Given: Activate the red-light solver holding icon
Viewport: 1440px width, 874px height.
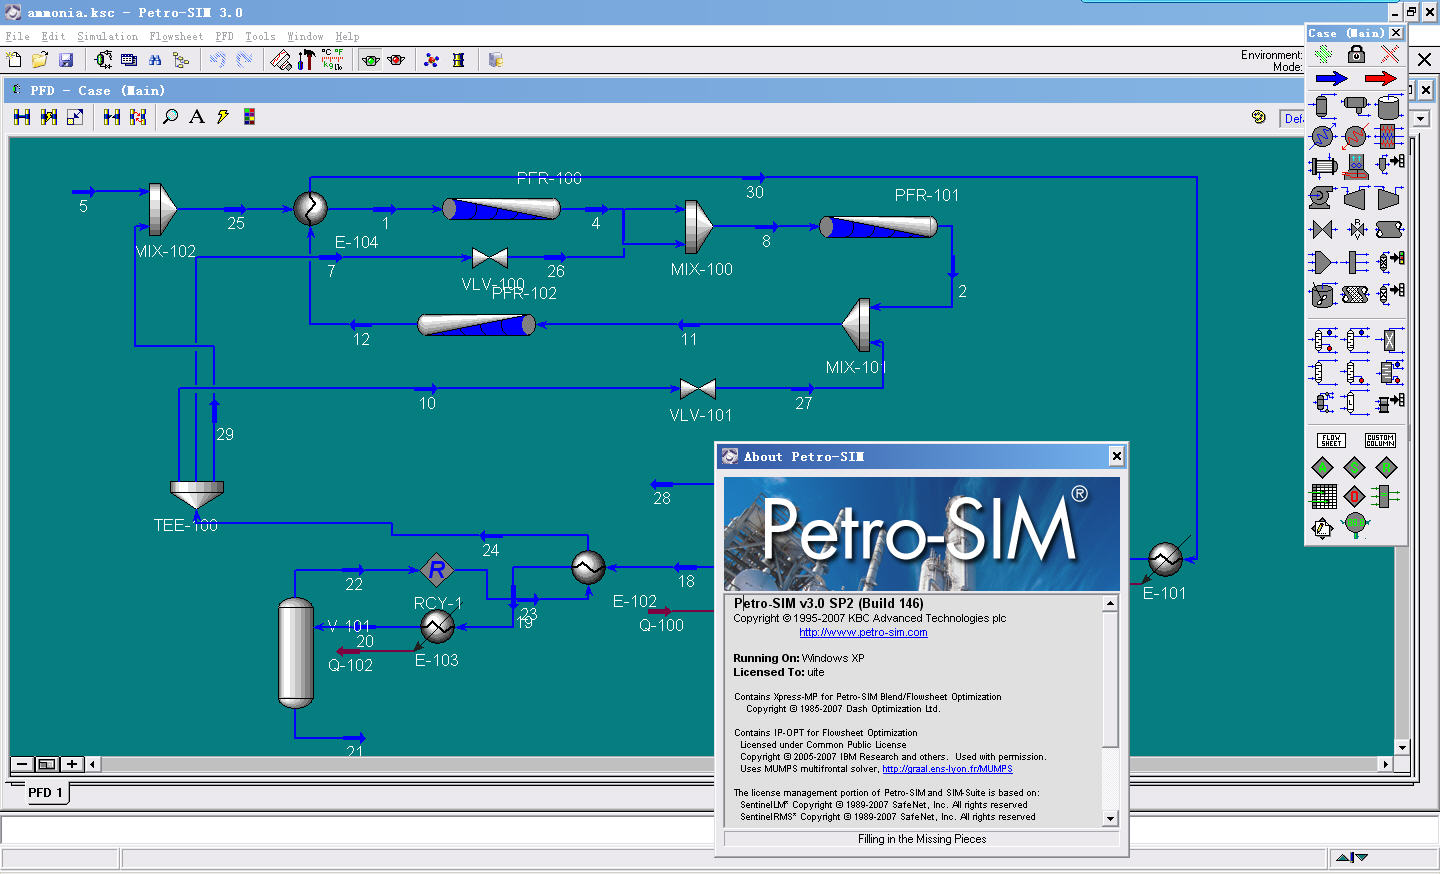Looking at the screenshot, I should click(x=396, y=60).
